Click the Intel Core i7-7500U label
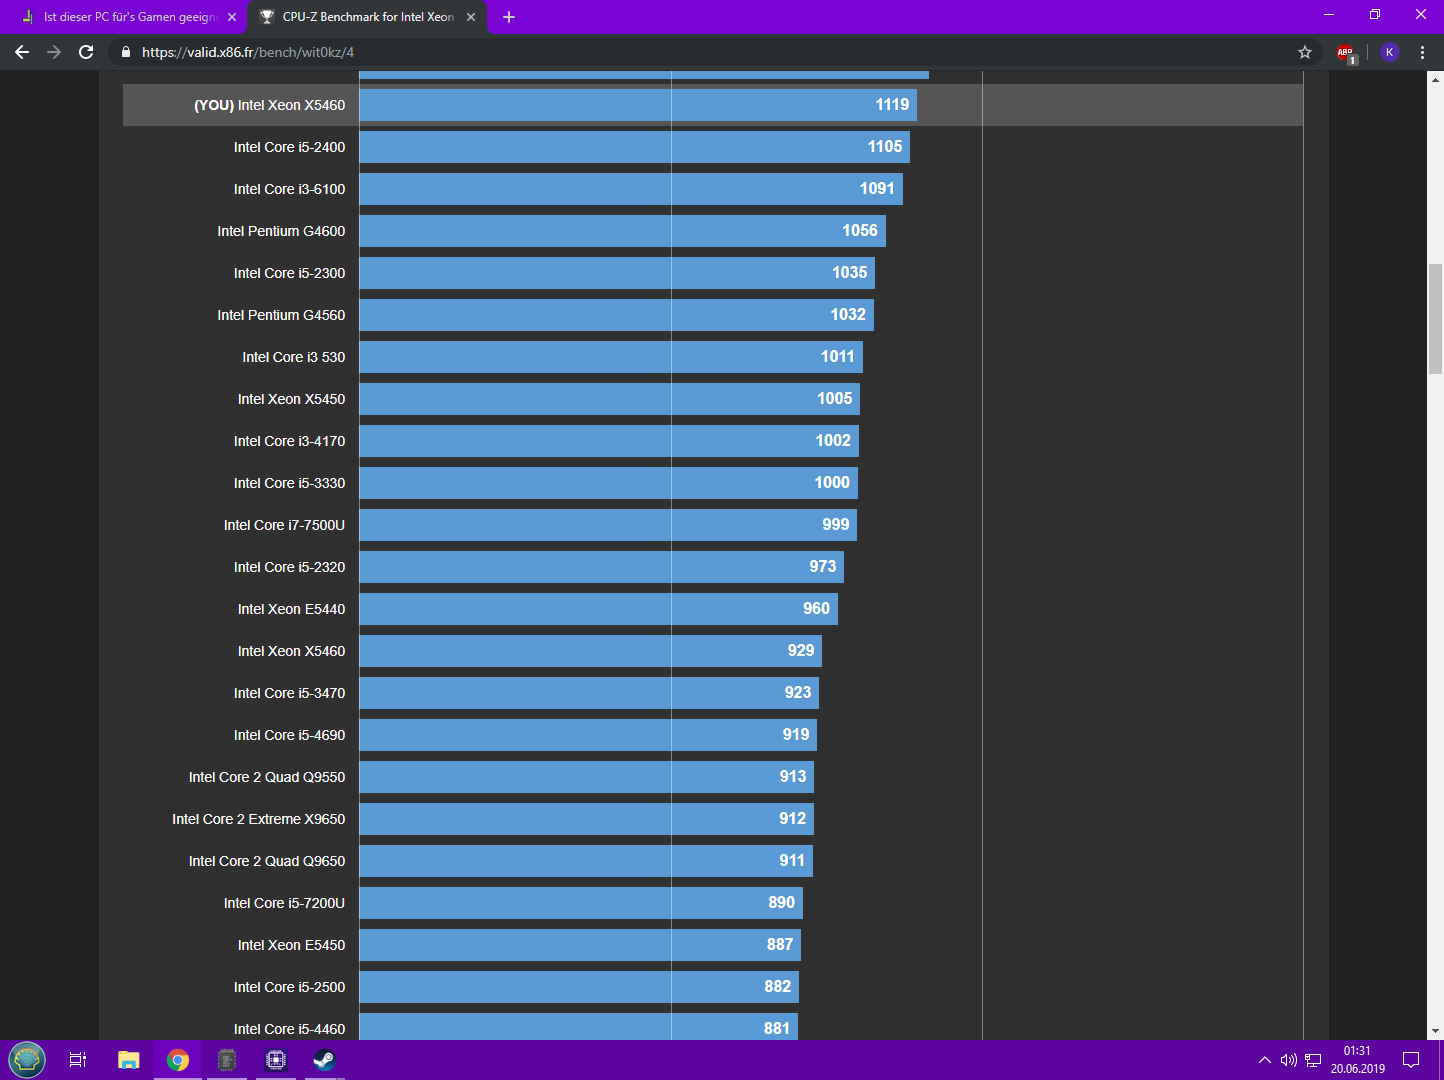Screen dimensions: 1444x1080 pyautogui.click(x=284, y=525)
